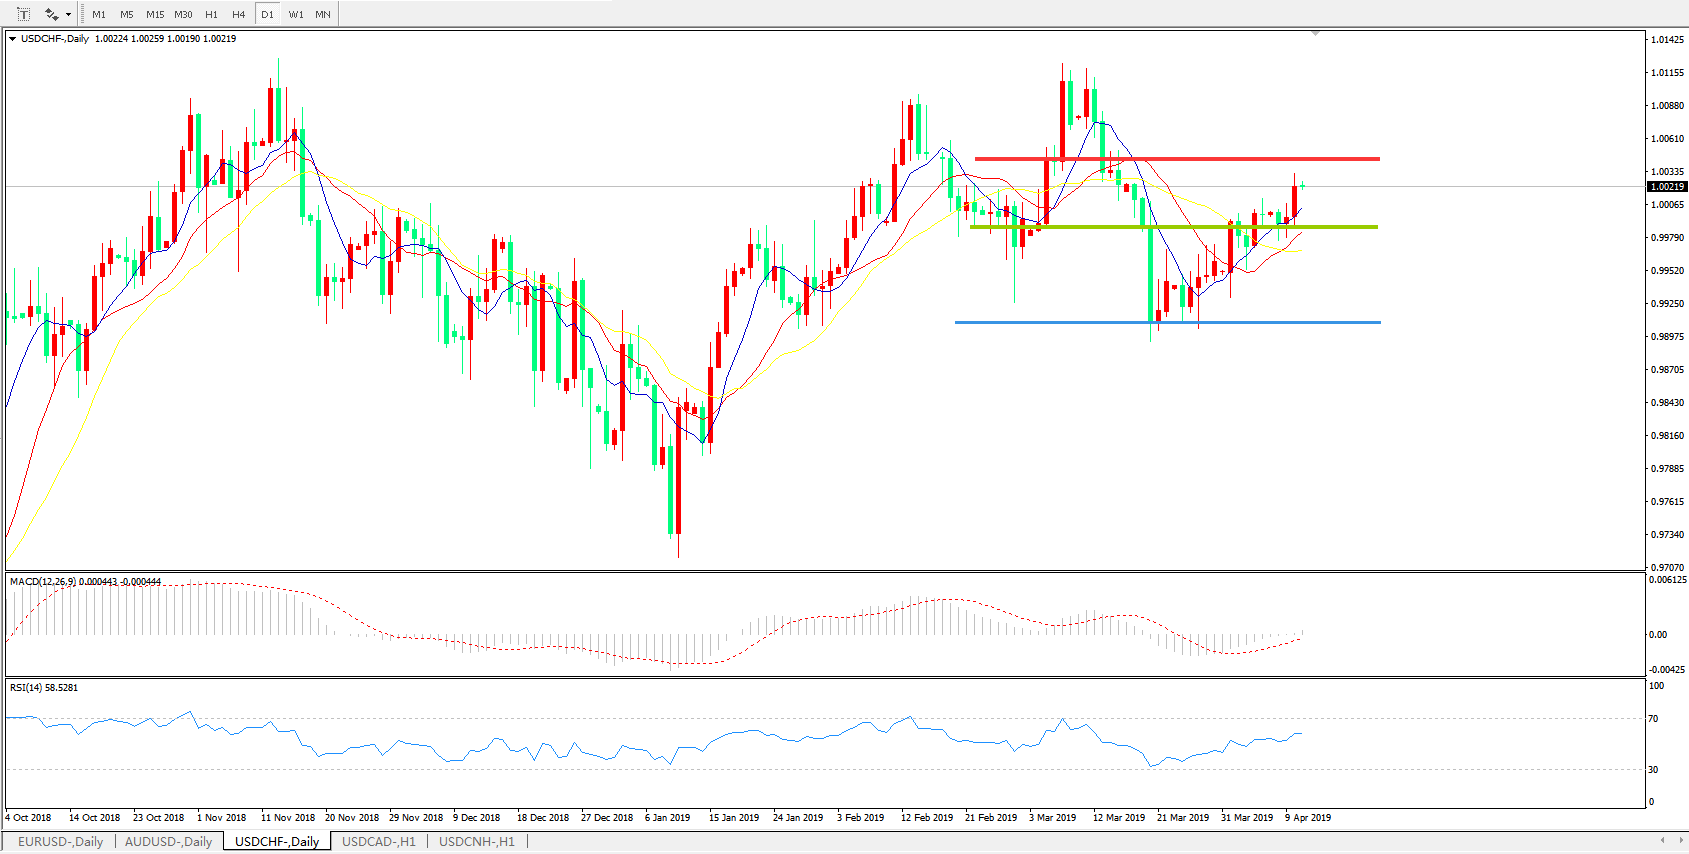Switch timeframe to M1
This screenshot has height=854, width=1689.
[99, 14]
